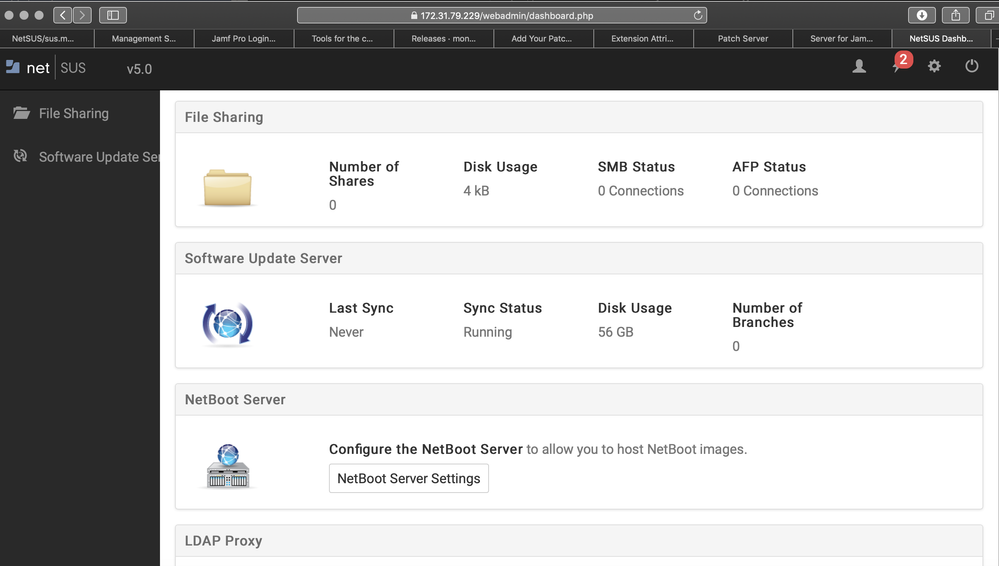Toggle the Safari sidebar button
Screen dimensions: 999x566
pos(113,15)
